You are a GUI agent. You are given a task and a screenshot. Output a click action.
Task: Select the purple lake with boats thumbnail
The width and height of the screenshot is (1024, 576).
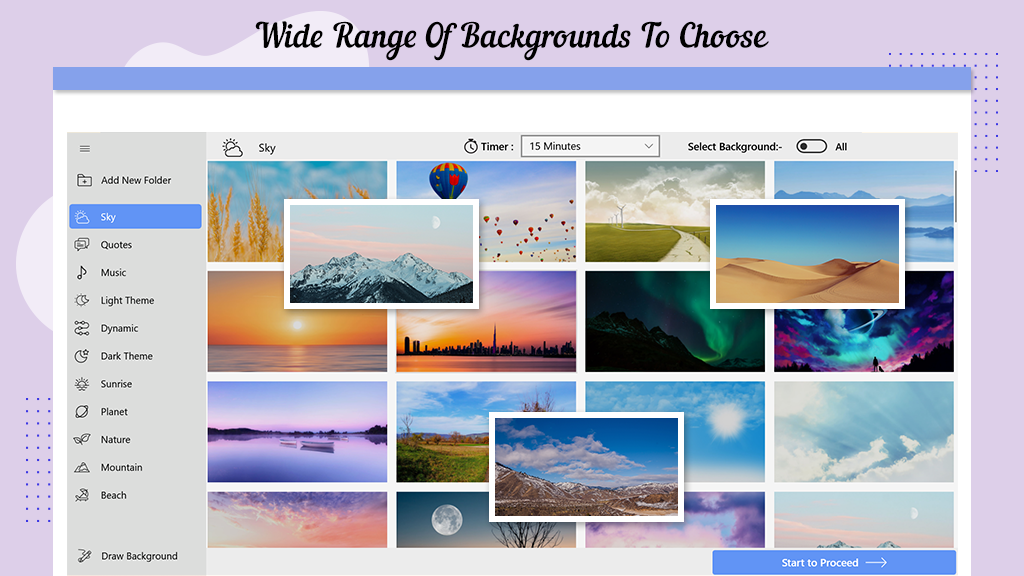click(x=297, y=432)
